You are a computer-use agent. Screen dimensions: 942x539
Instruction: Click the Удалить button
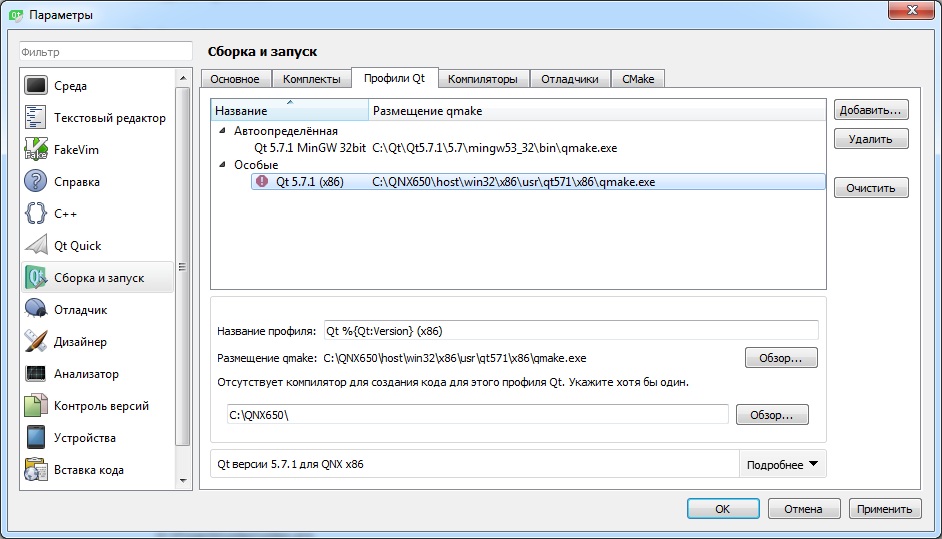871,139
